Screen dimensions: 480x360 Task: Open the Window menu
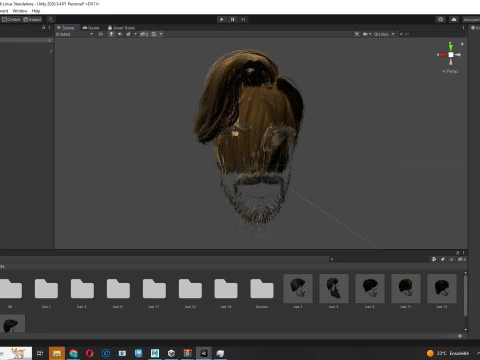click(x=20, y=11)
